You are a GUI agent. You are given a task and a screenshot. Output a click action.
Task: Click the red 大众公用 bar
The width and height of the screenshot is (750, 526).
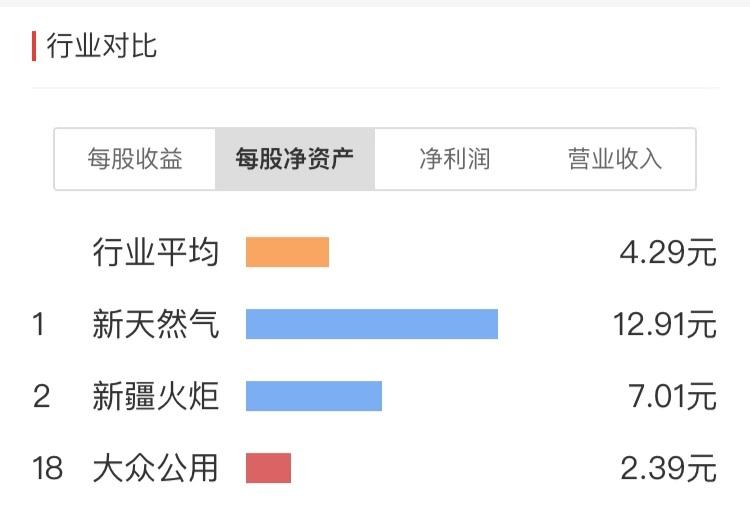pyautogui.click(x=268, y=468)
